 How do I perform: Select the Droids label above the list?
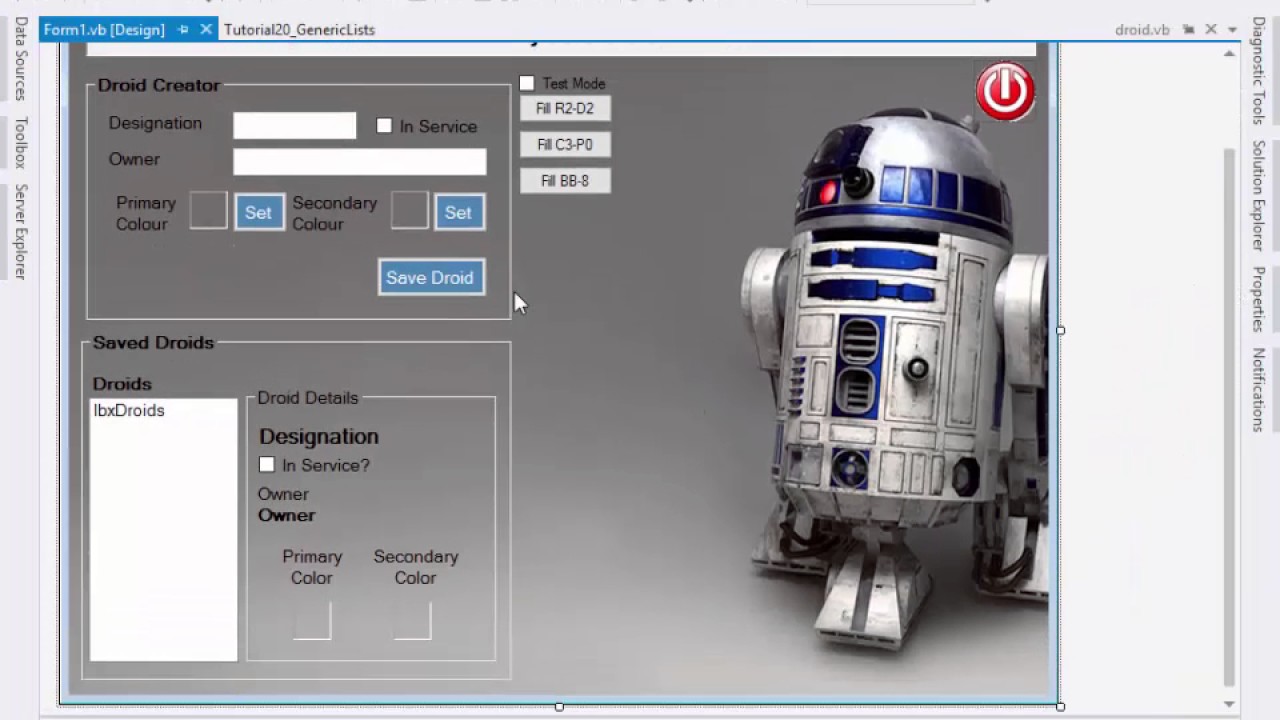coord(122,384)
